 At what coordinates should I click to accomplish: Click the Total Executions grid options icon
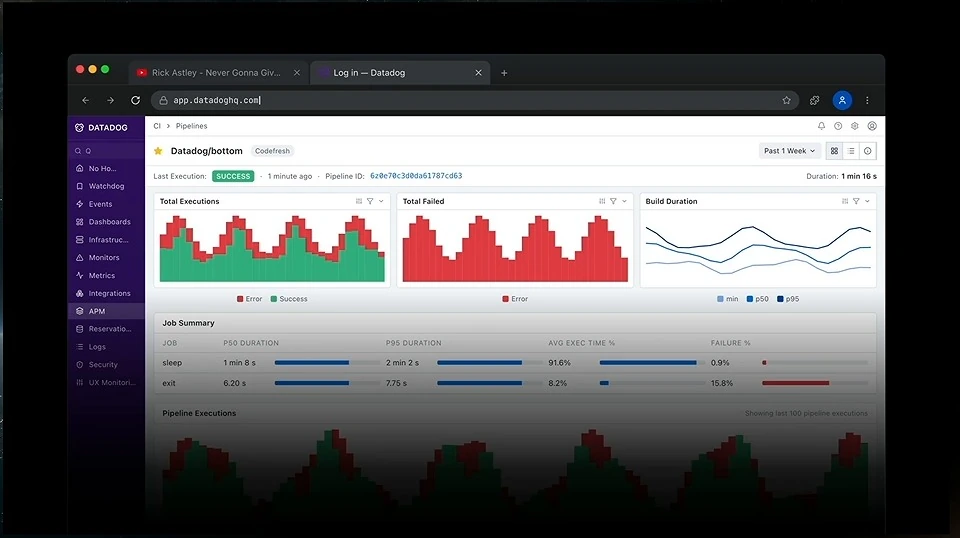tap(359, 201)
